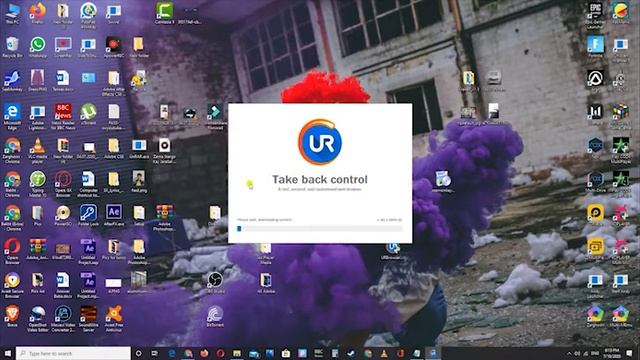
Task: Select the Wondershare Filmora desktop shortcut
Action: pyautogui.click(x=215, y=117)
